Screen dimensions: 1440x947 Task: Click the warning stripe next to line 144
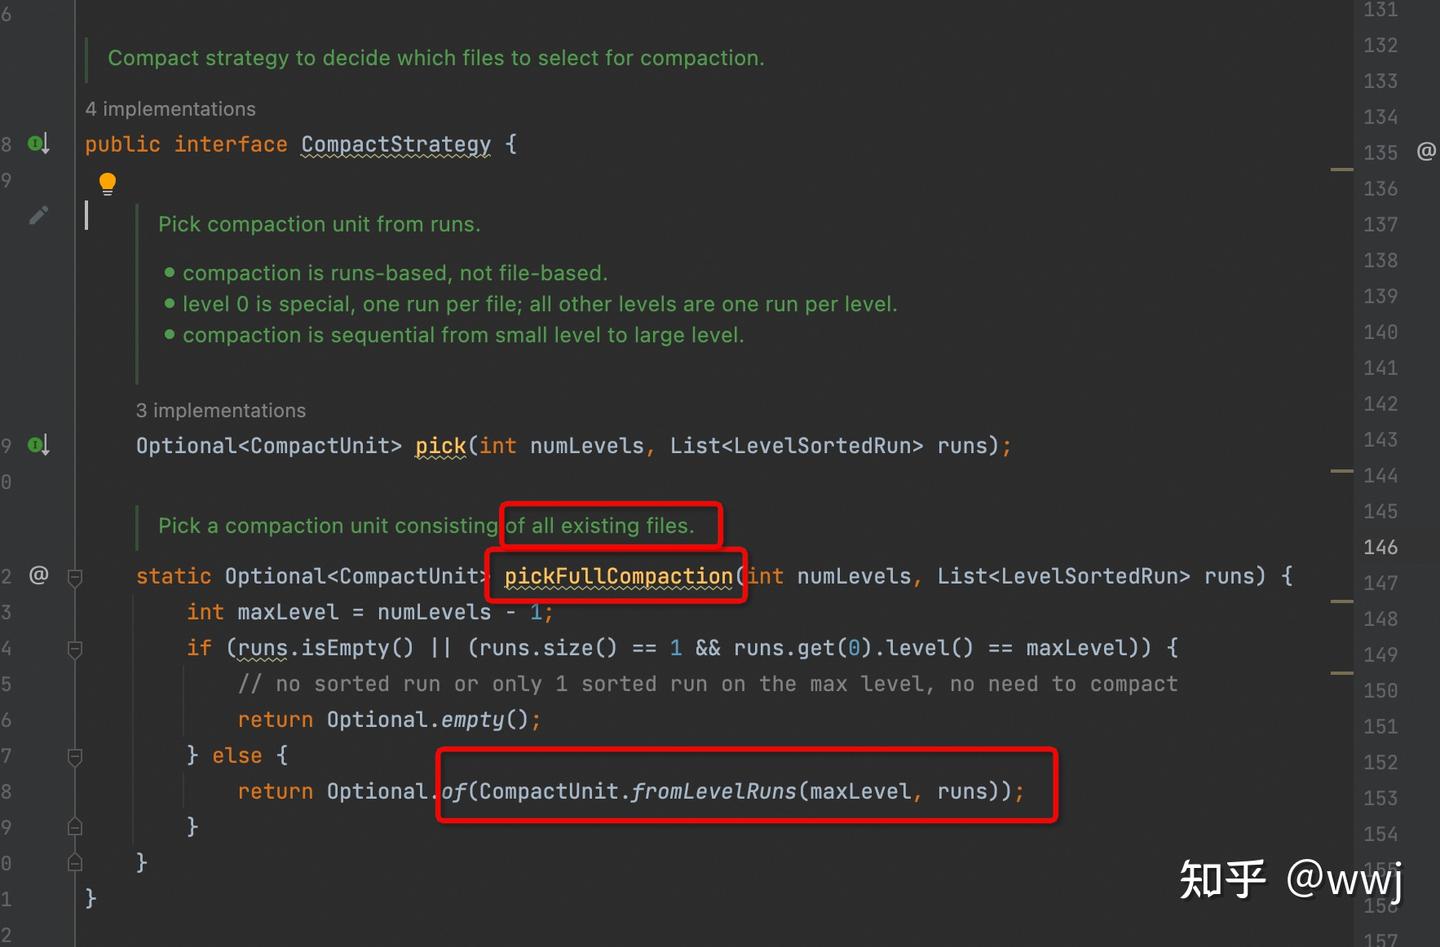click(x=1341, y=470)
